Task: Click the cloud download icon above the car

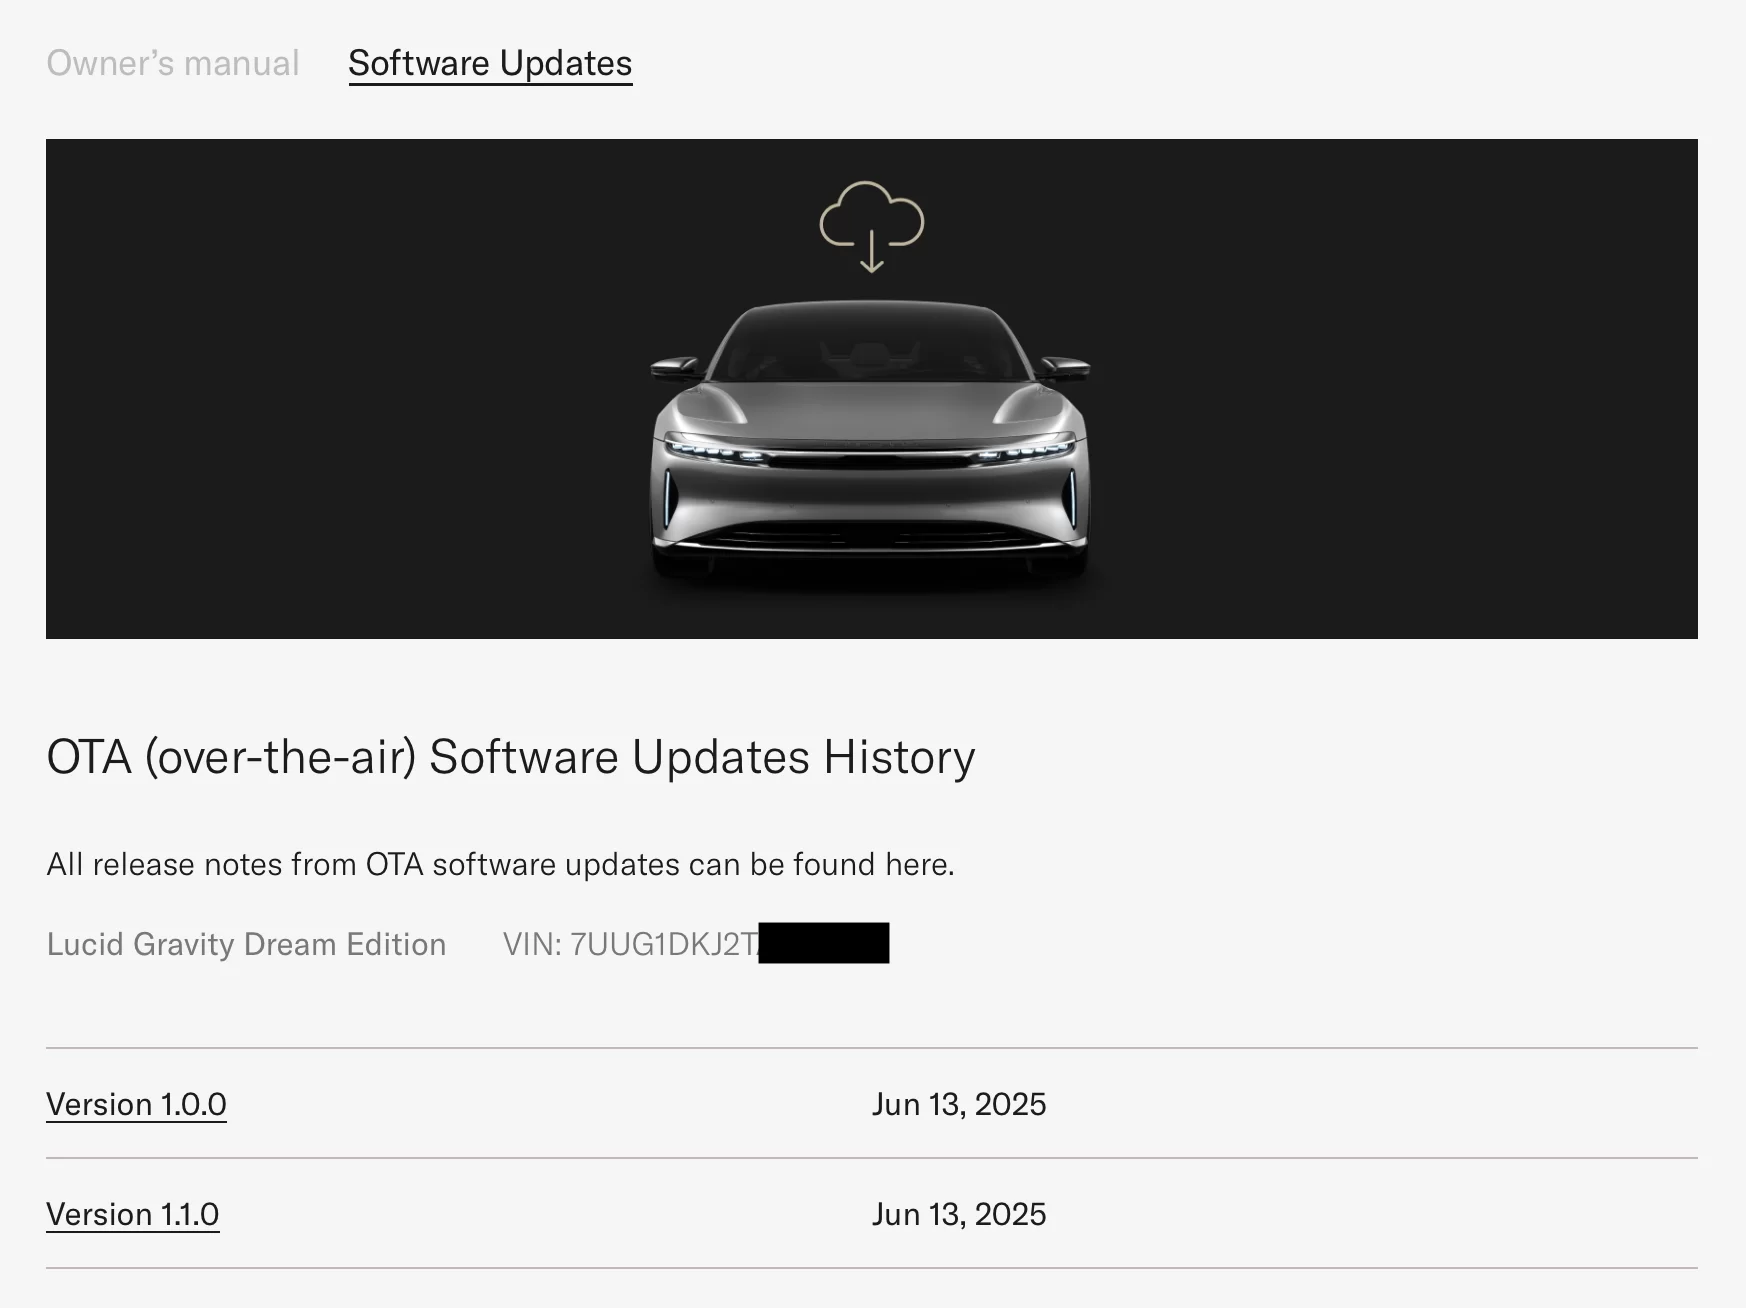Action: [x=871, y=226]
